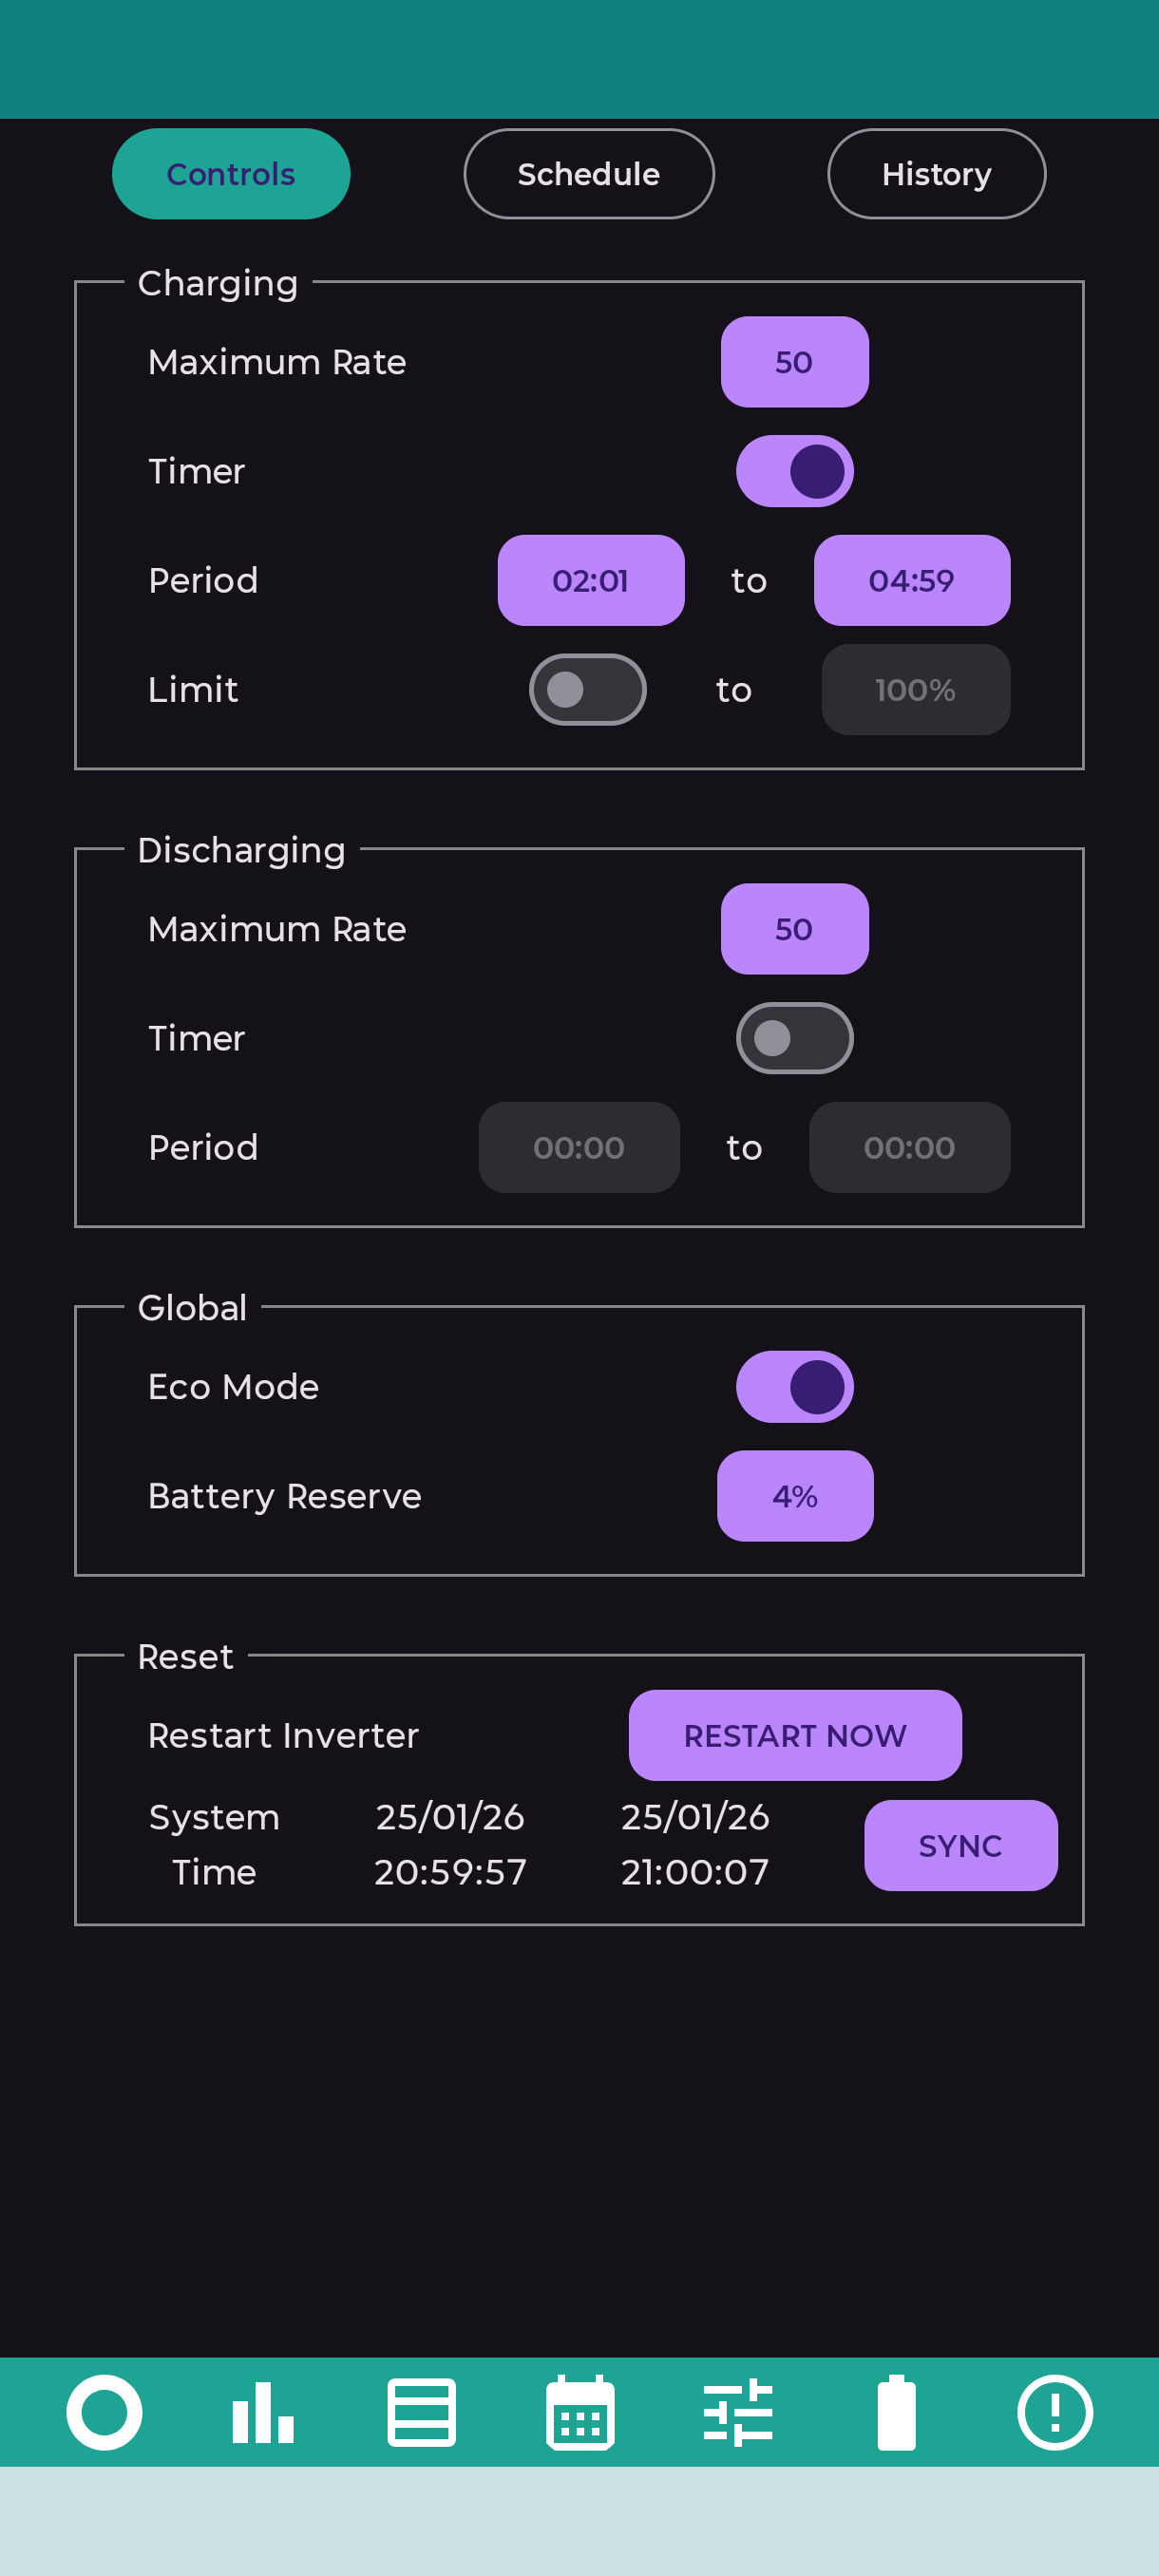Open charging period end time 04:59
Screen dimensions: 1159x2576
pos(912,580)
